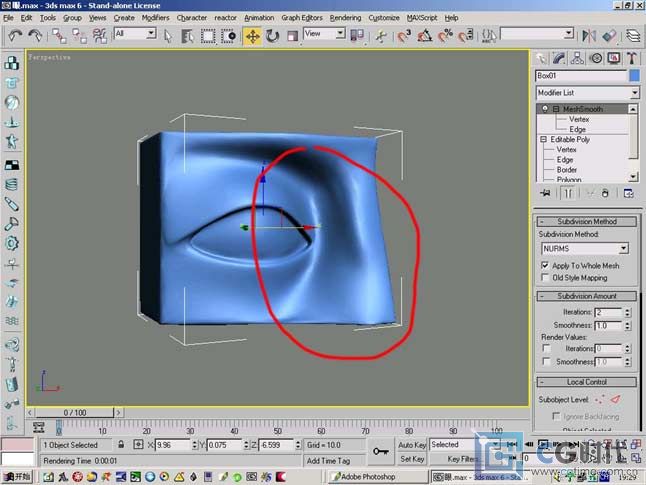The image size is (646, 485).
Task: Switch to Hierarchy command panel tab
Action: (x=577, y=59)
